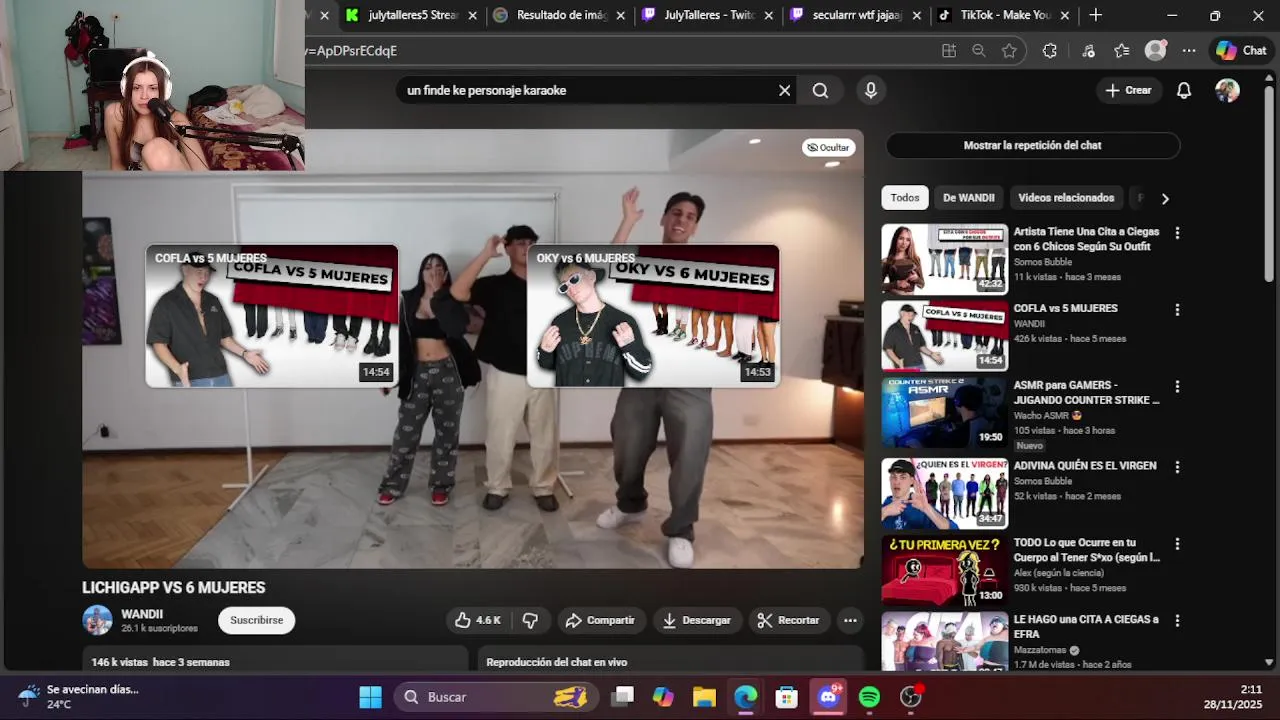The image size is (1280, 720).
Task: Add this page to favorites star
Action: pyautogui.click(x=1009, y=51)
